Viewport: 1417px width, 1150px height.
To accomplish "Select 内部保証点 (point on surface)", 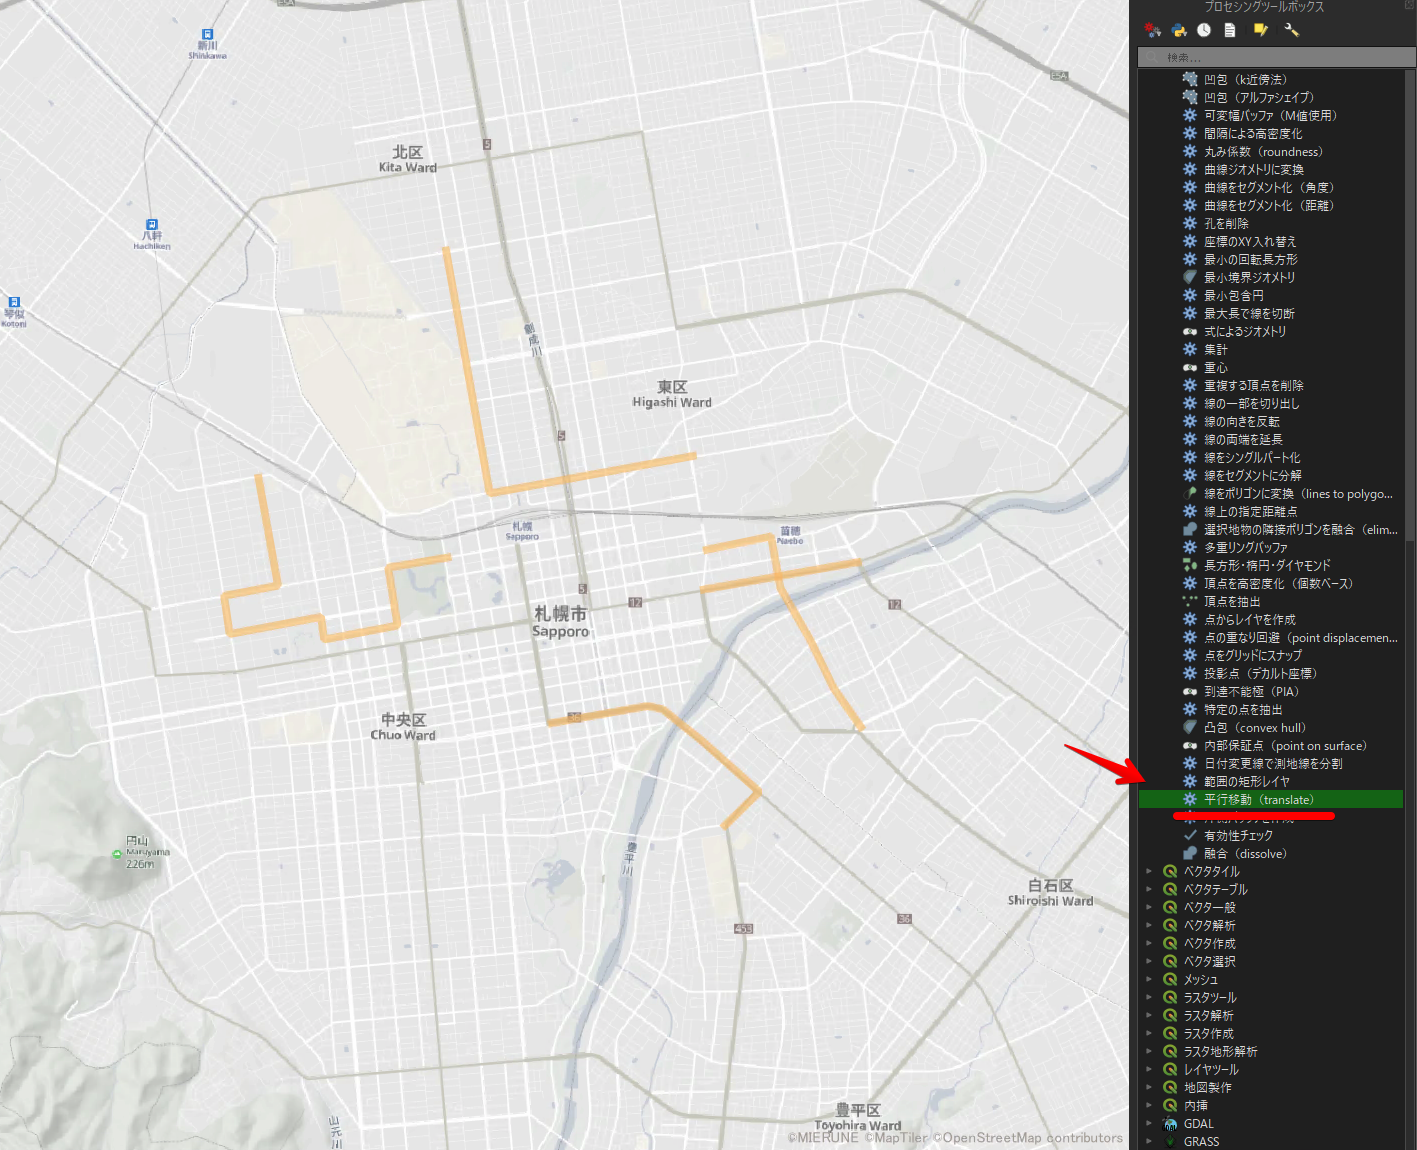I will 1285,746.
